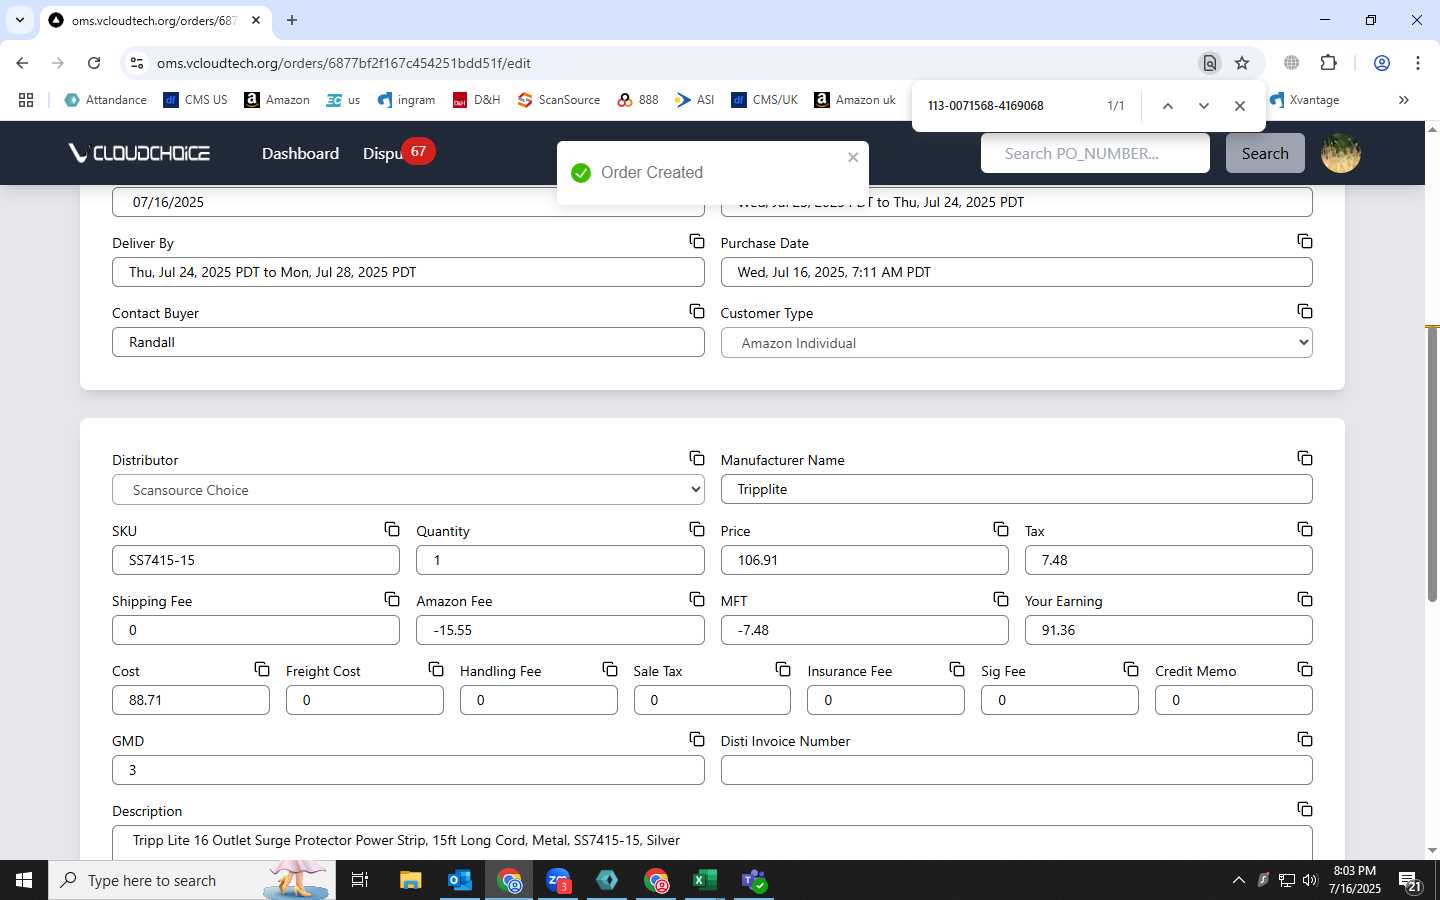Show hidden system tray icons
1440x900 pixels.
point(1239,880)
